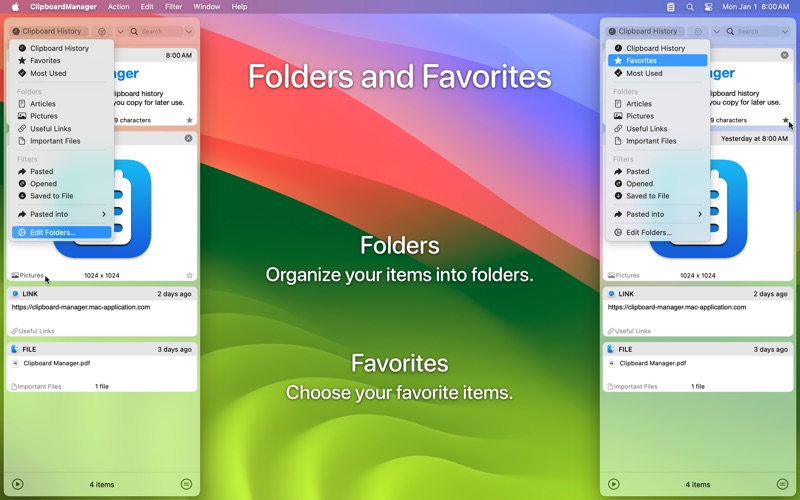
Task: Select highlighted Favorites in right panel menu
Action: pos(658,60)
